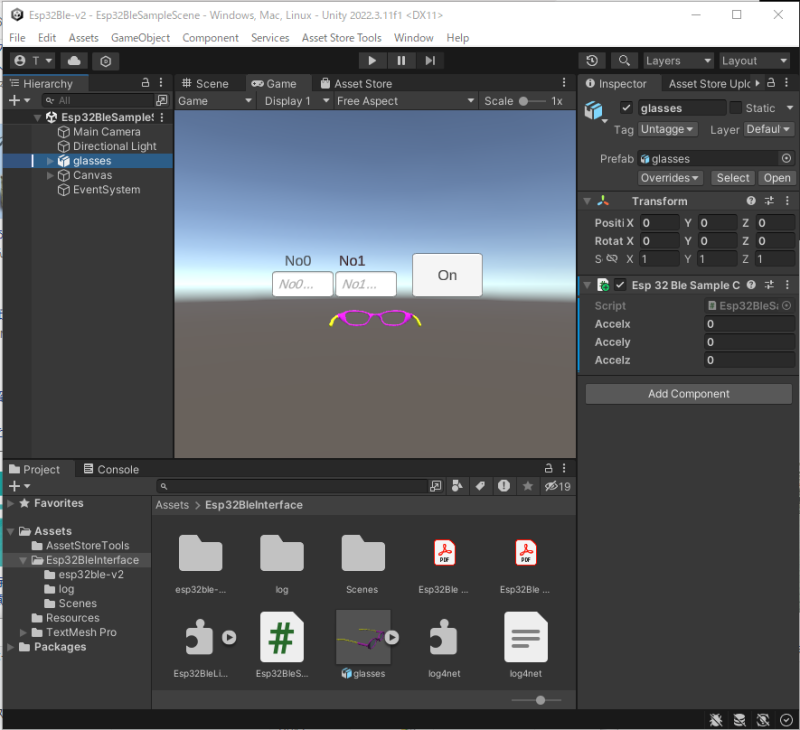Viewport: 800px width, 730px height.
Task: Click the Add Component button
Action: click(688, 394)
